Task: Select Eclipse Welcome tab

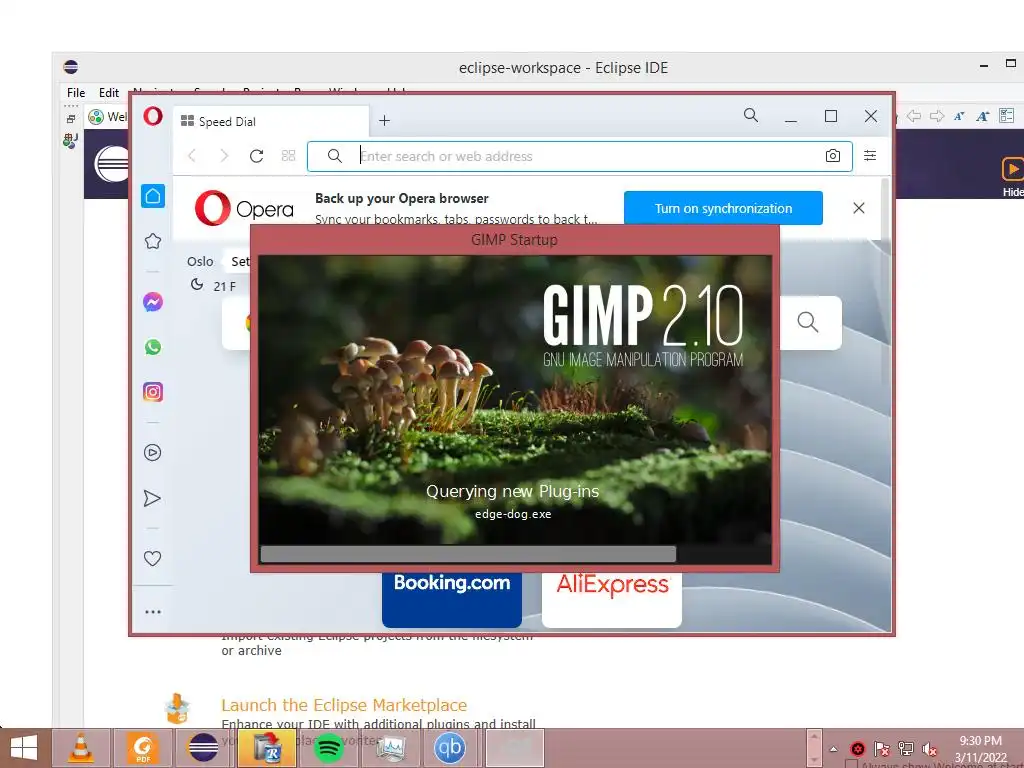Action: pyautogui.click(x=108, y=116)
